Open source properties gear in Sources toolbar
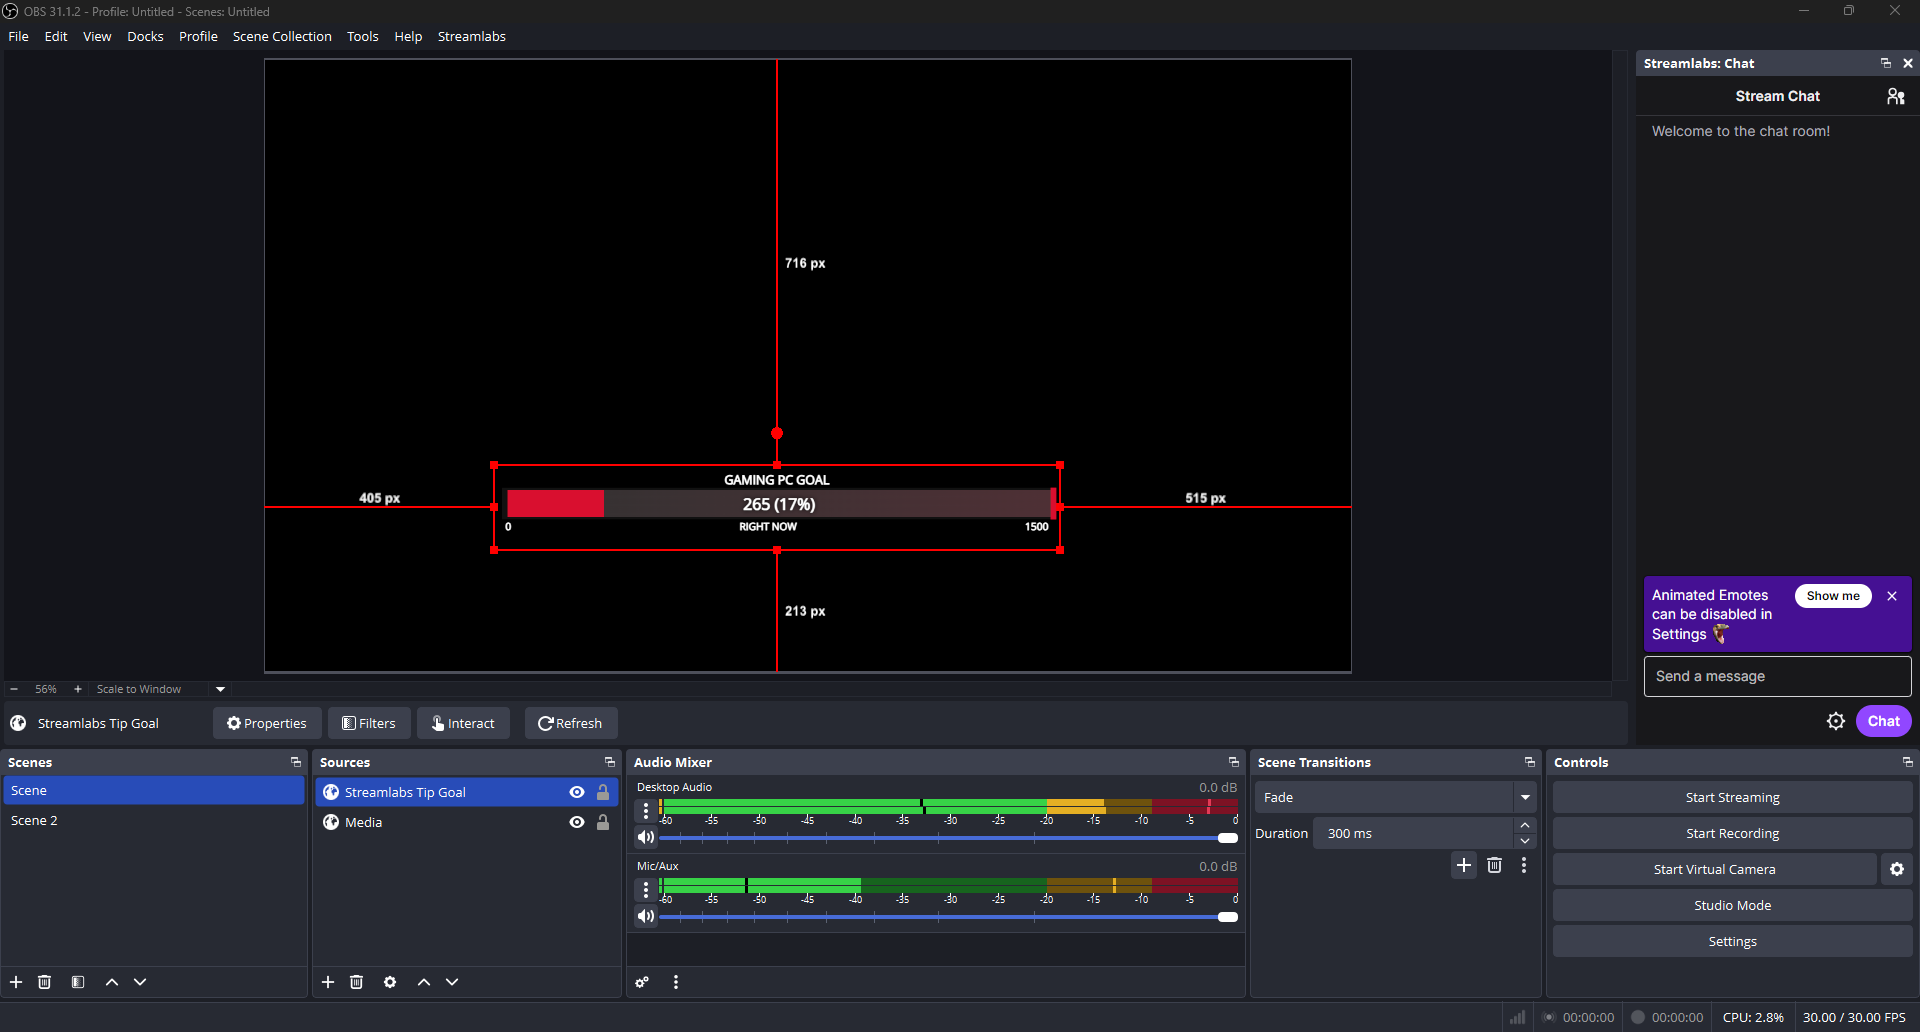 point(390,982)
